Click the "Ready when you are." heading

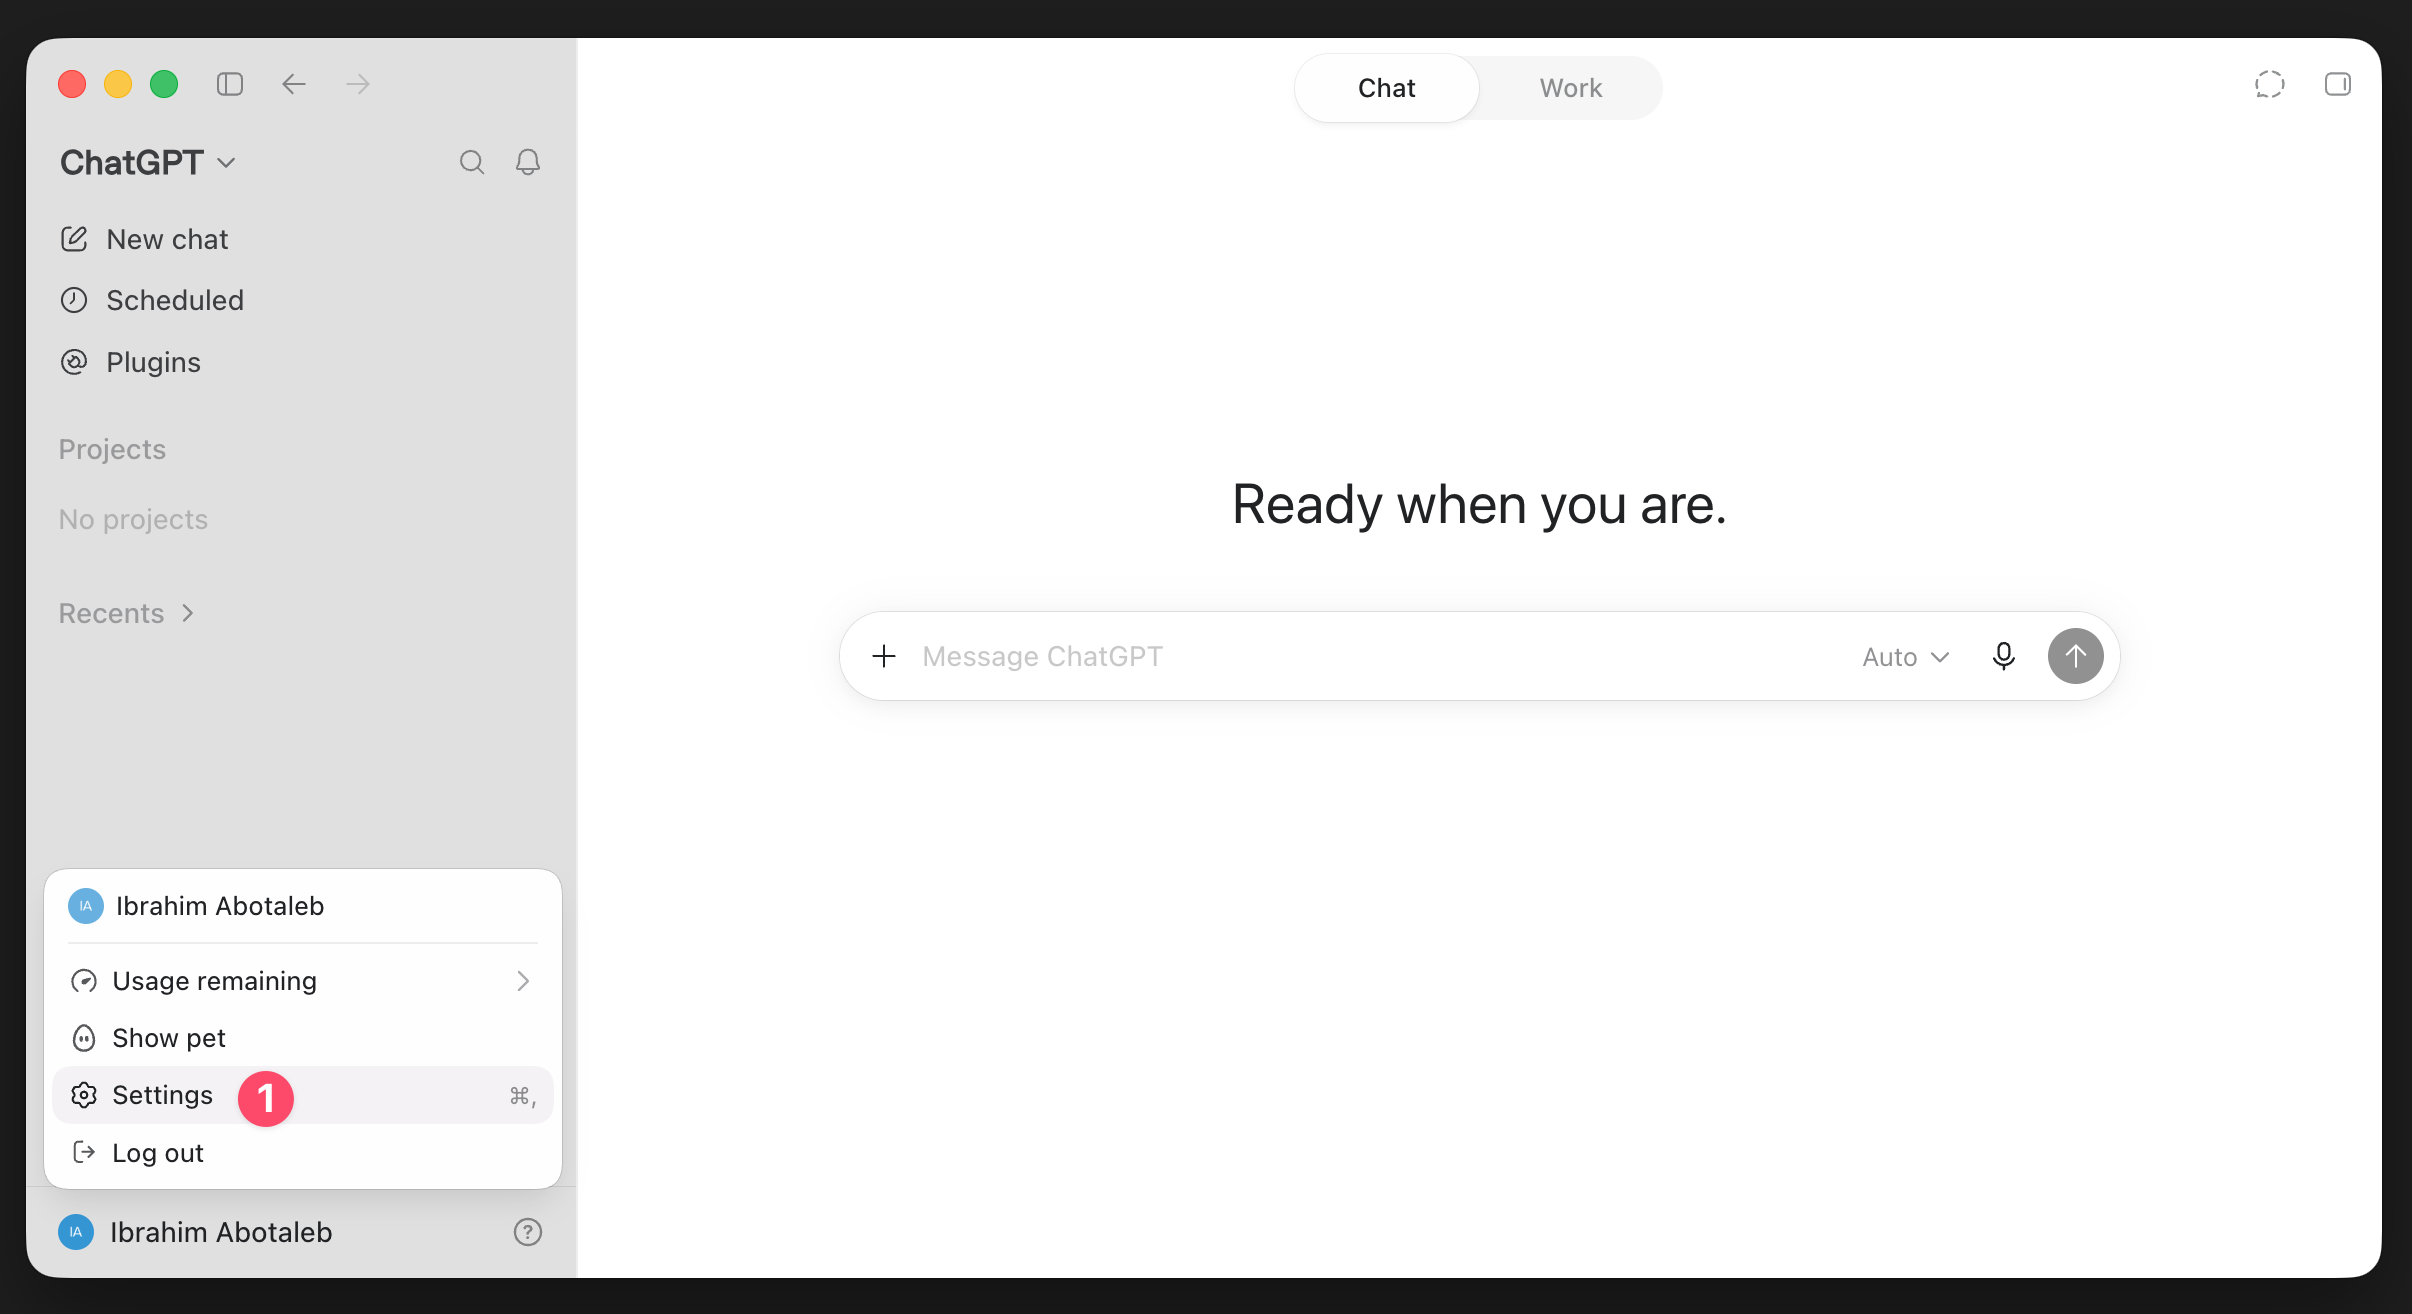point(1480,504)
